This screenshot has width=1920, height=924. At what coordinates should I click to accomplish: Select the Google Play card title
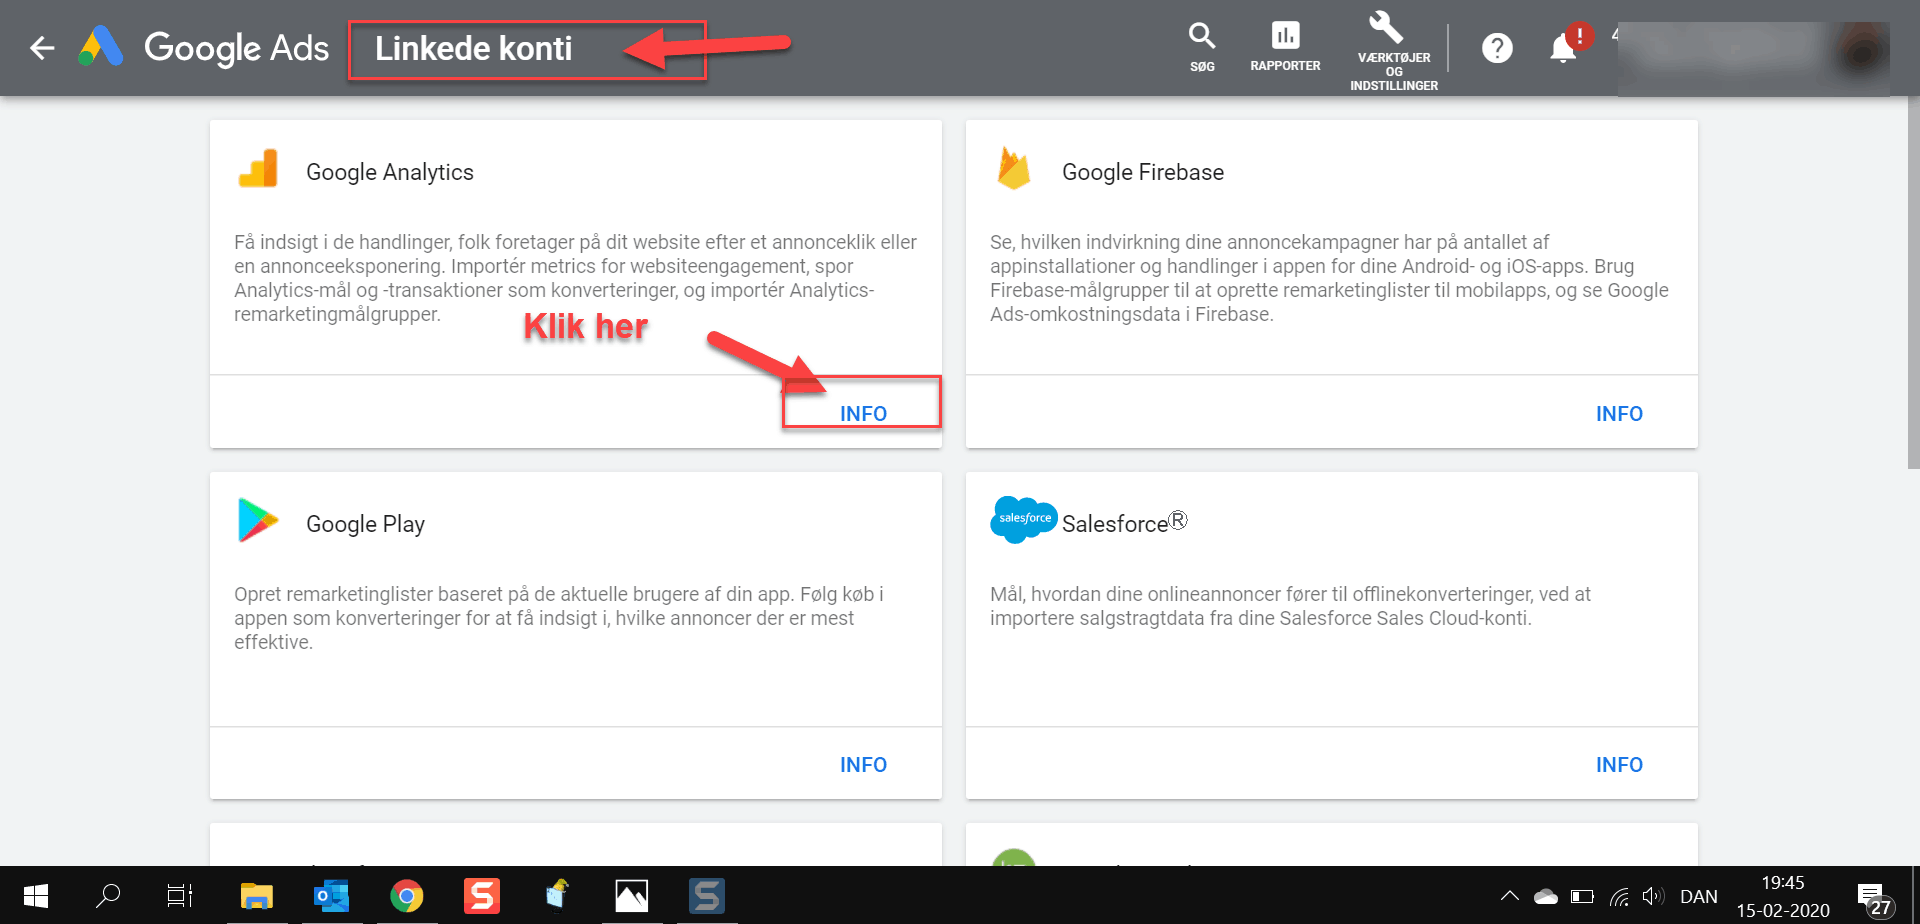(366, 524)
